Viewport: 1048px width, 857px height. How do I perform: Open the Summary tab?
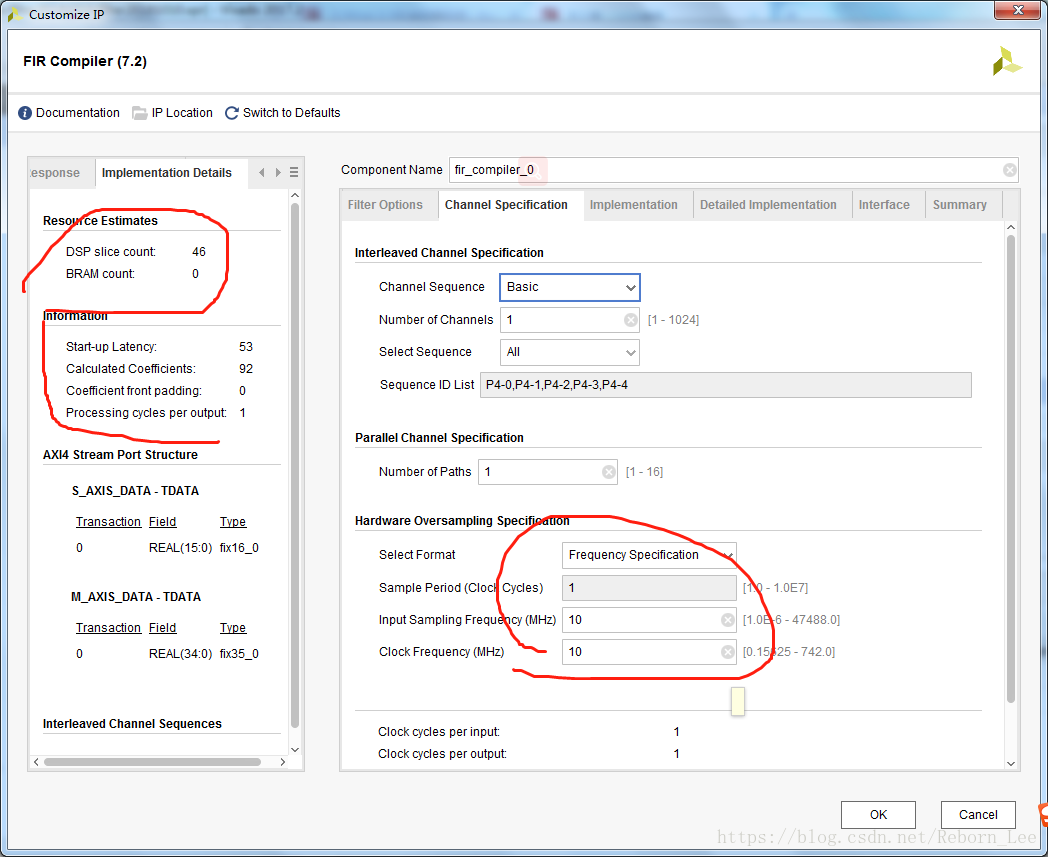(x=959, y=205)
